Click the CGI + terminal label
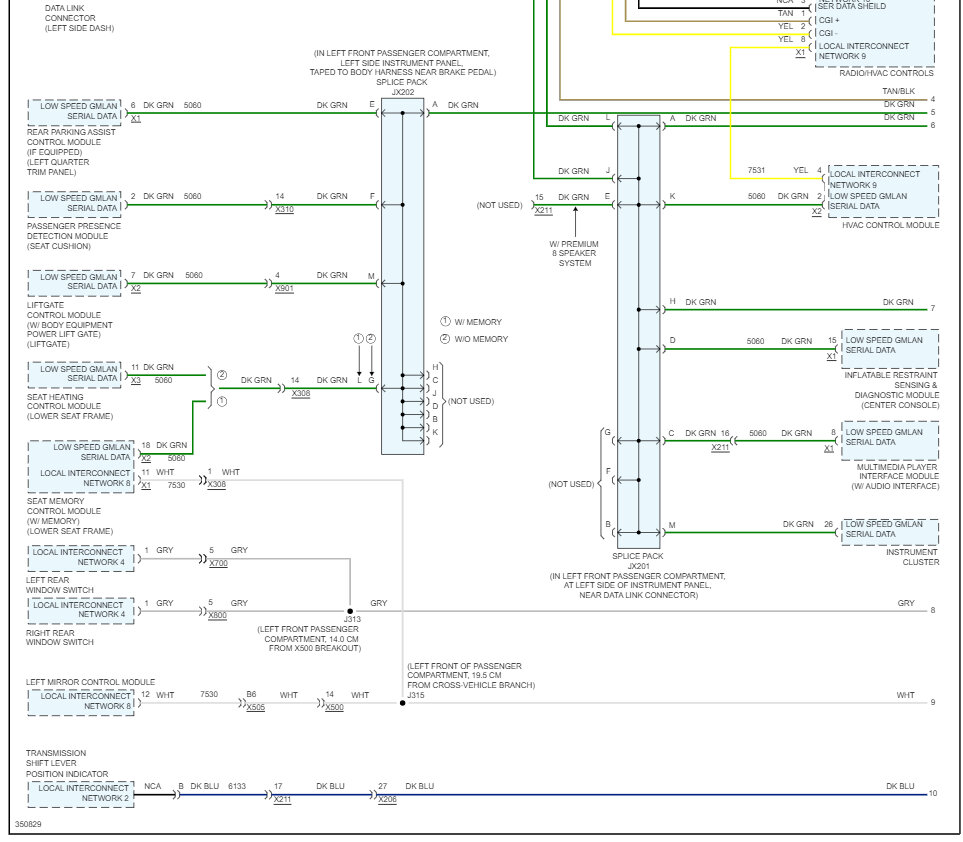Viewport: 963px width, 842px height. (x=828, y=20)
